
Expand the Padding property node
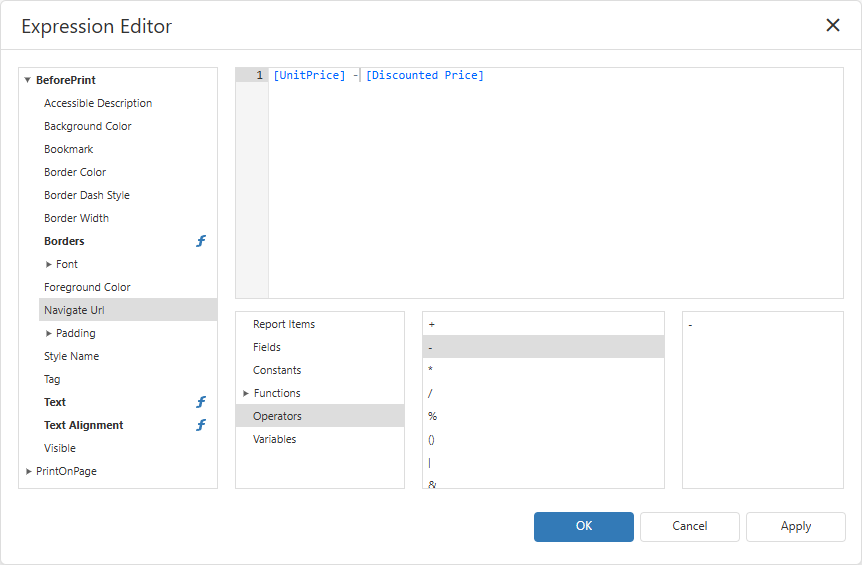(x=48, y=334)
